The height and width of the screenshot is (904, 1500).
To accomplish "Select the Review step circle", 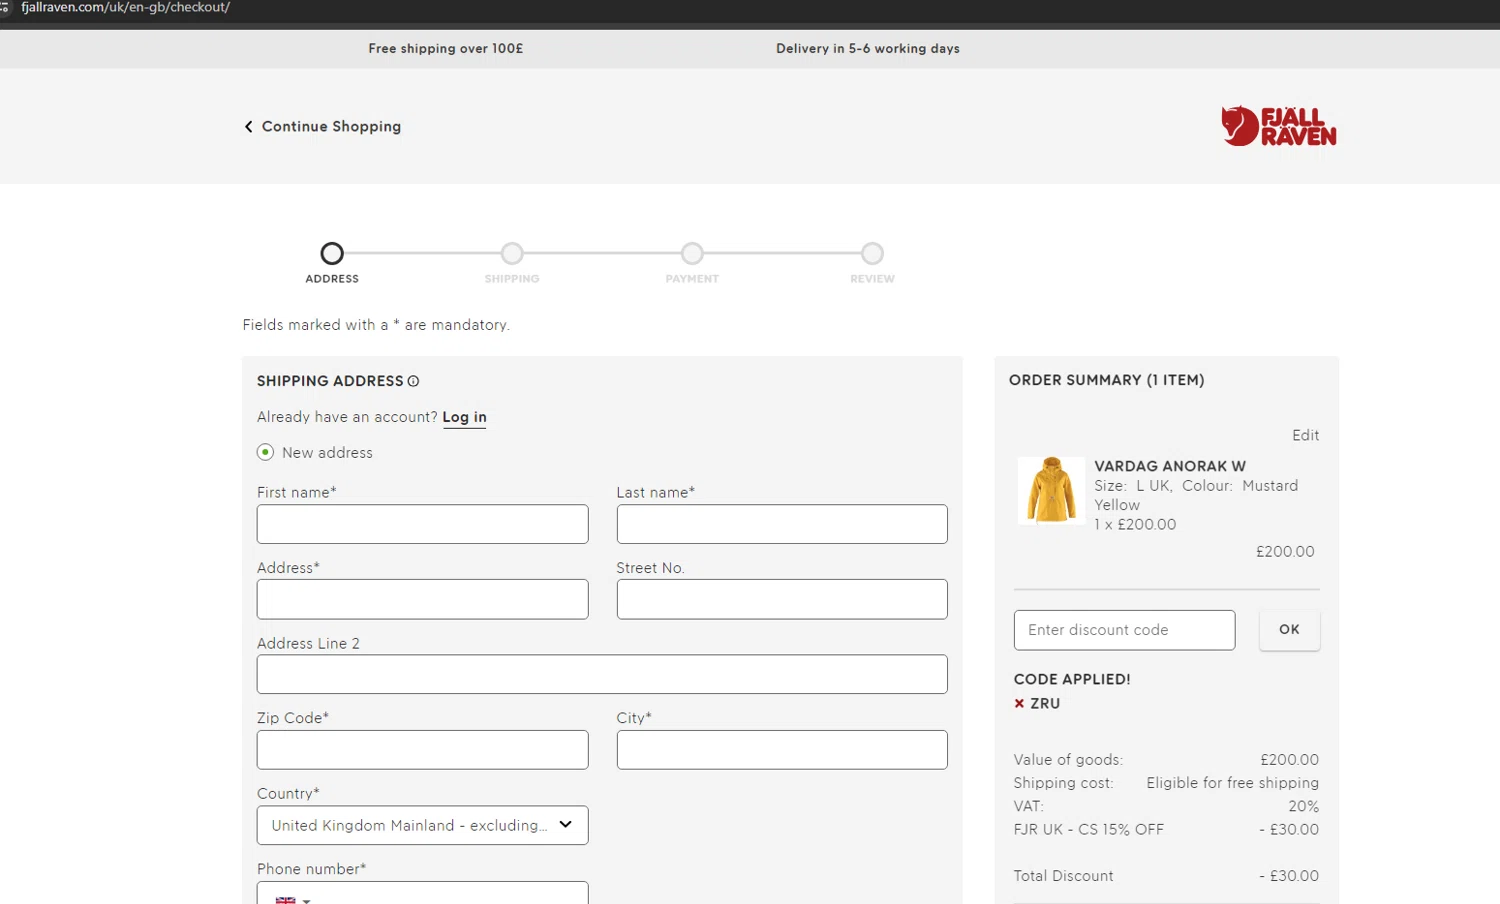I will pos(872,254).
